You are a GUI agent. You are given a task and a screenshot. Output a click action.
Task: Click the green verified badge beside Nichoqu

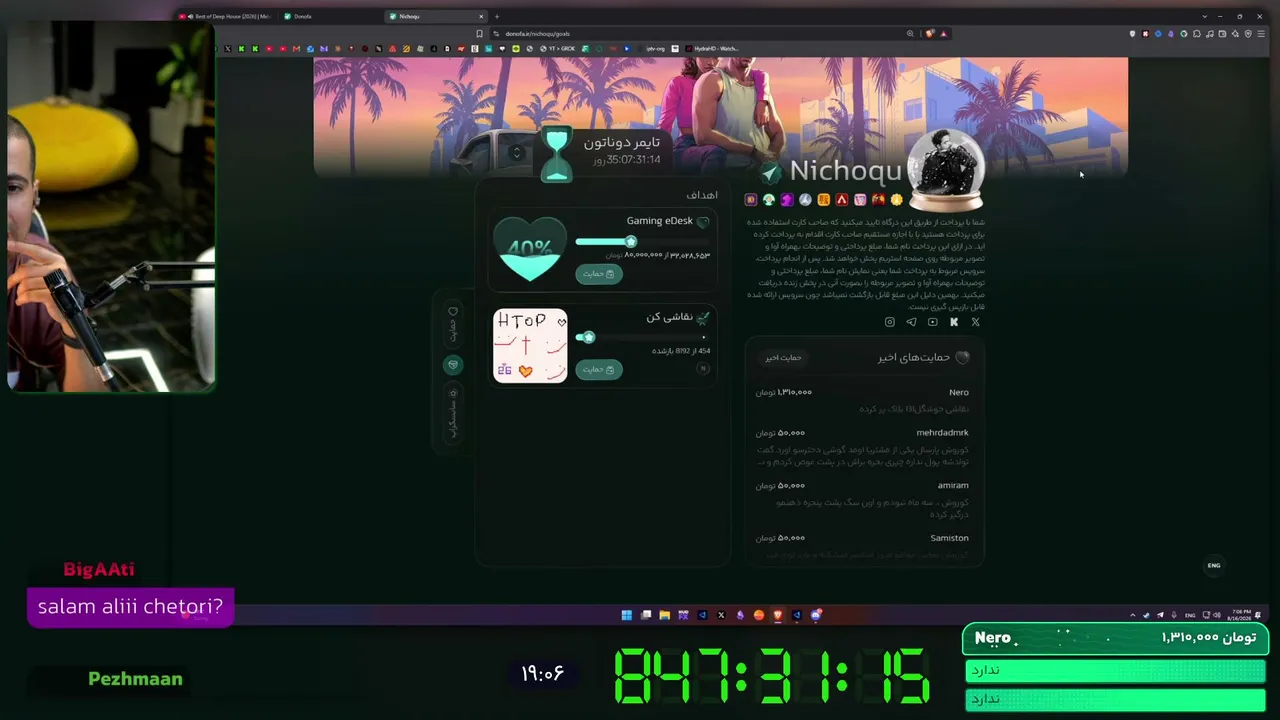[770, 173]
